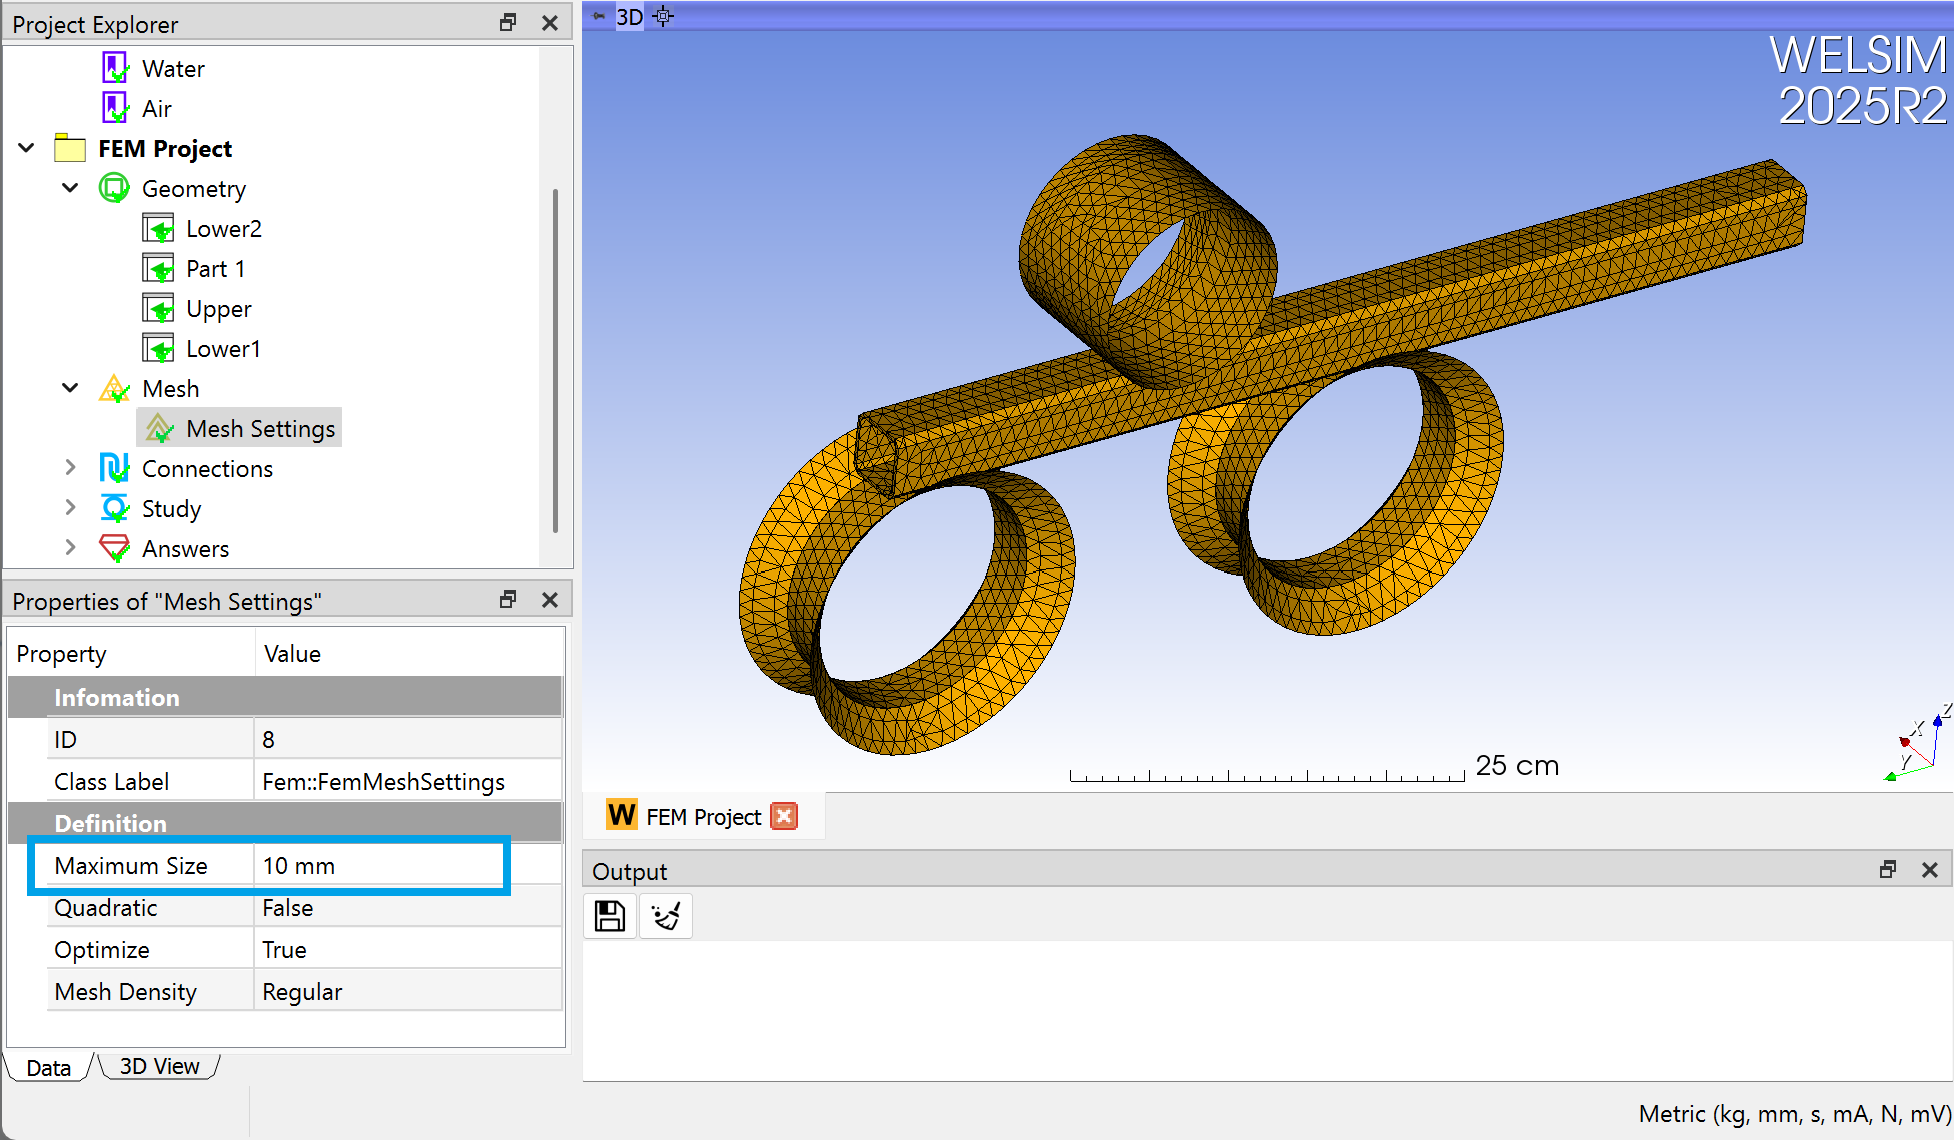Select the Lower2 part icon
The height and width of the screenshot is (1140, 1954).
point(158,228)
